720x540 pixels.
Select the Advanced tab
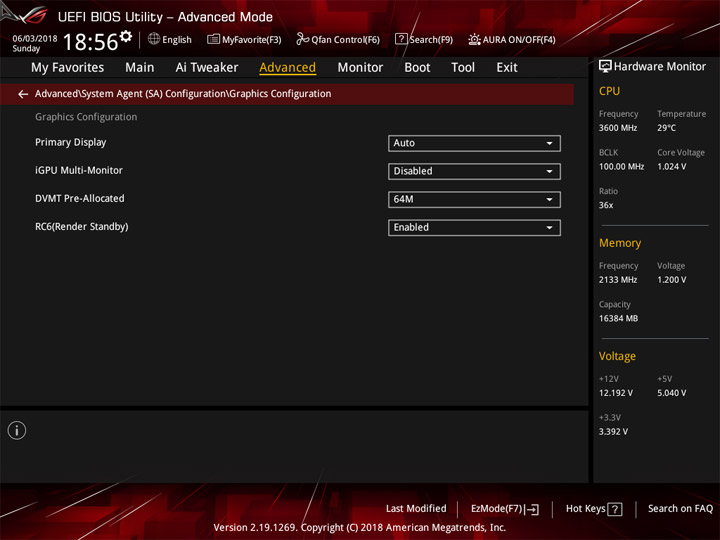click(287, 68)
